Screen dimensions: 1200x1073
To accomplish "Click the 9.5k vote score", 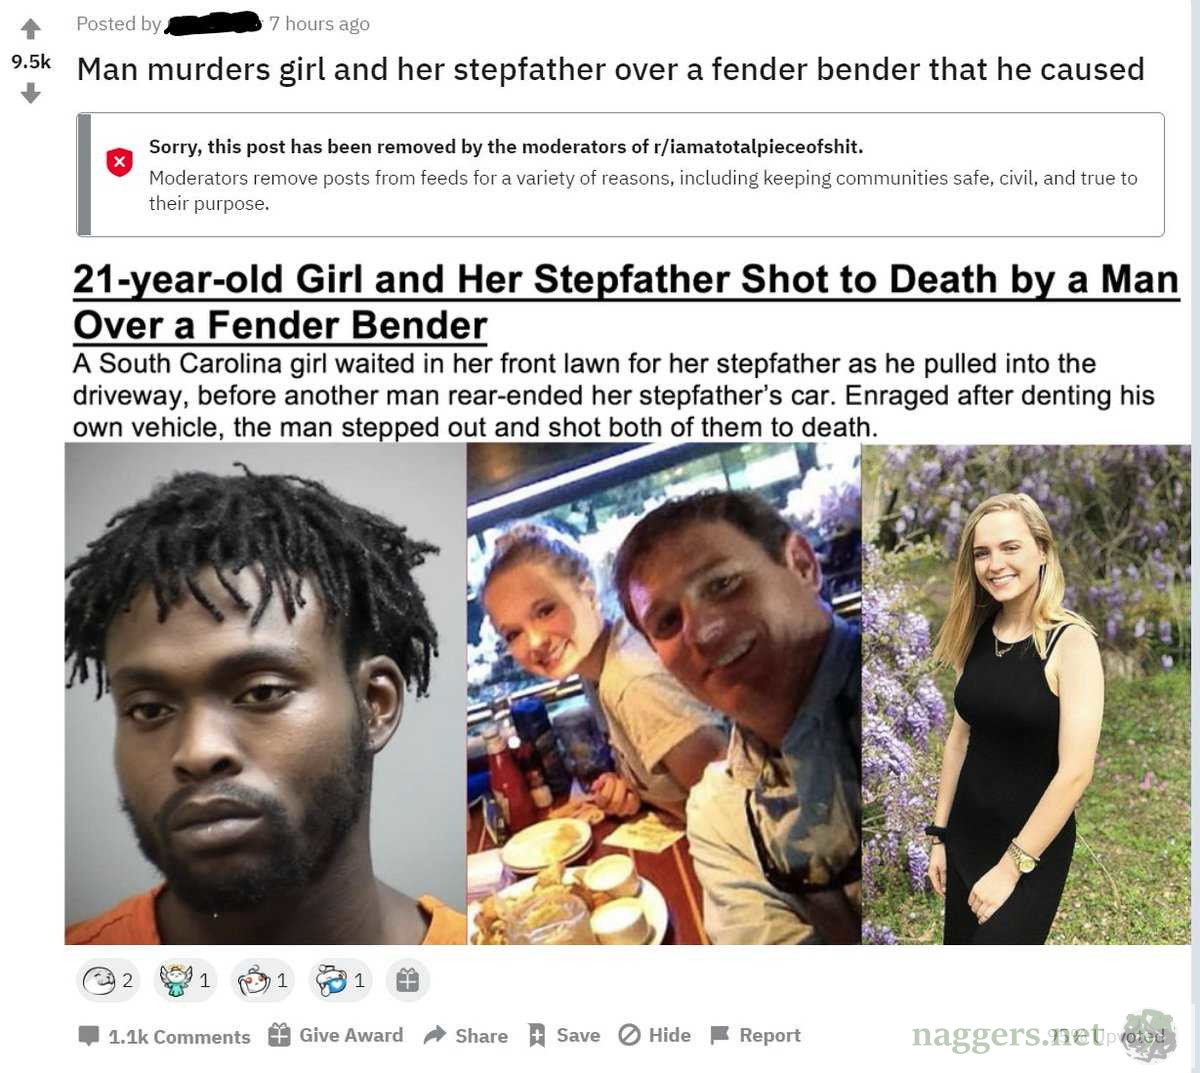I will 31,61.
